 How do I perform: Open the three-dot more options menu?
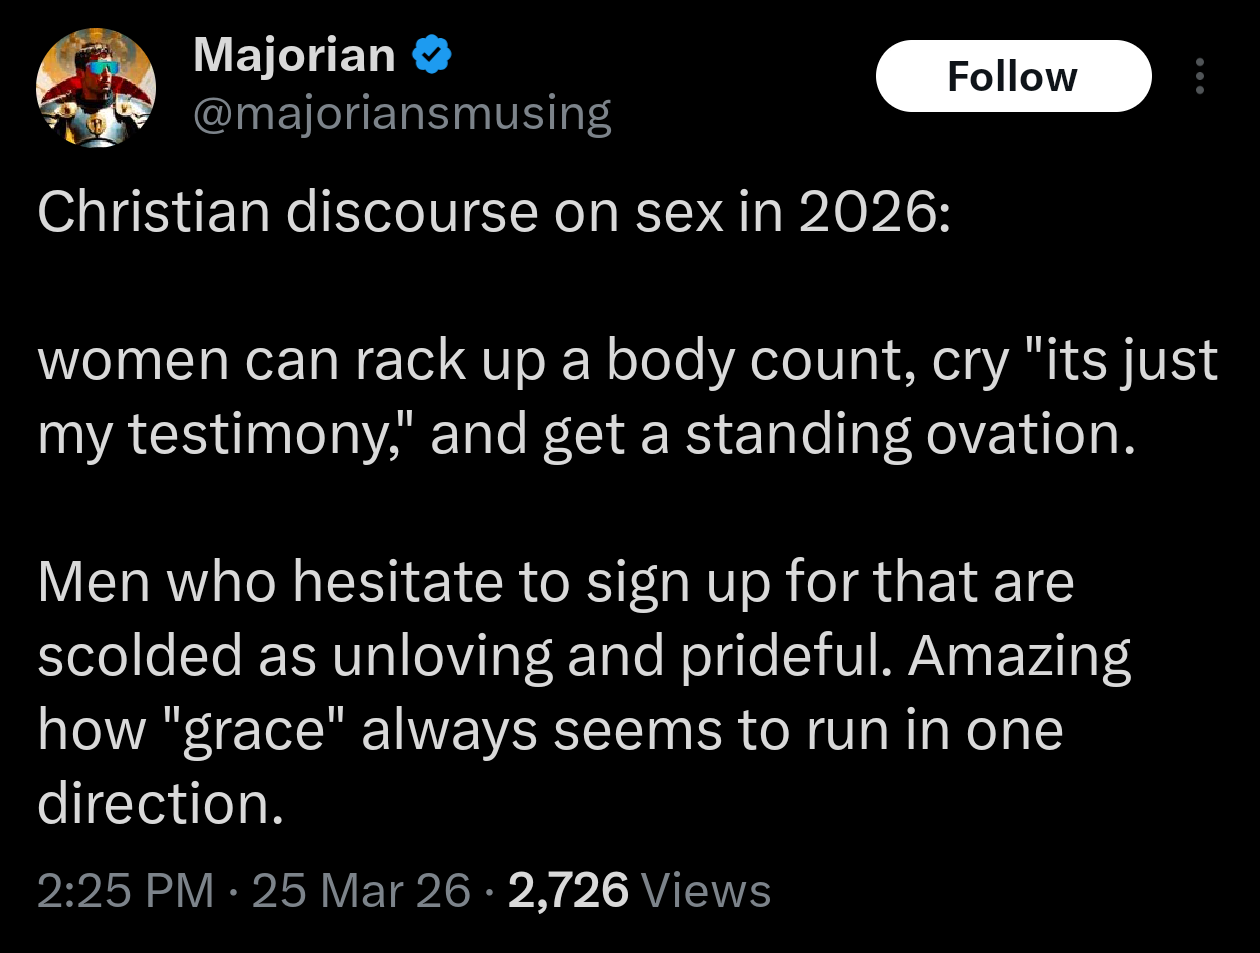point(1200,76)
